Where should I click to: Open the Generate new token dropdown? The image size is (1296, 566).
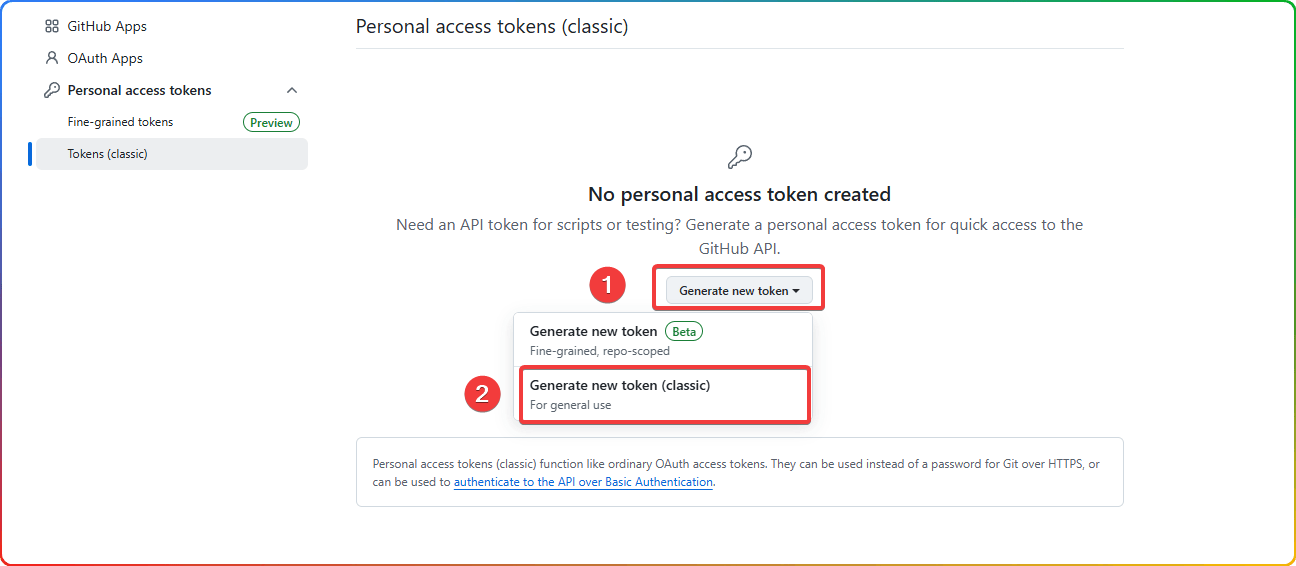click(x=739, y=291)
